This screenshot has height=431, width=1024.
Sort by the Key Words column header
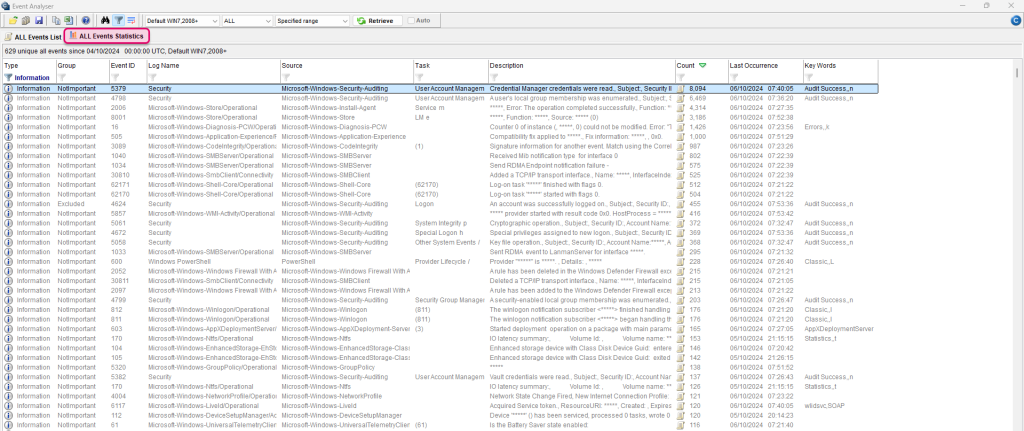point(840,66)
